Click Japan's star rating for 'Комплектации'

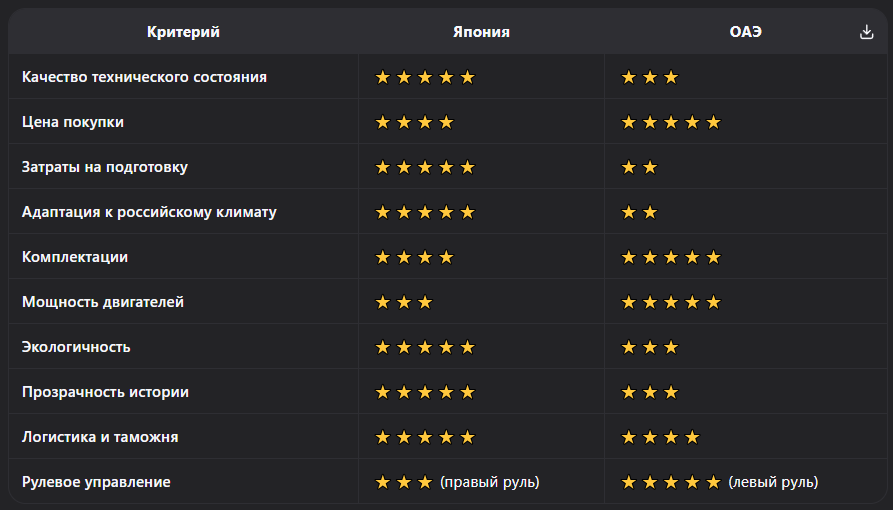(415, 257)
